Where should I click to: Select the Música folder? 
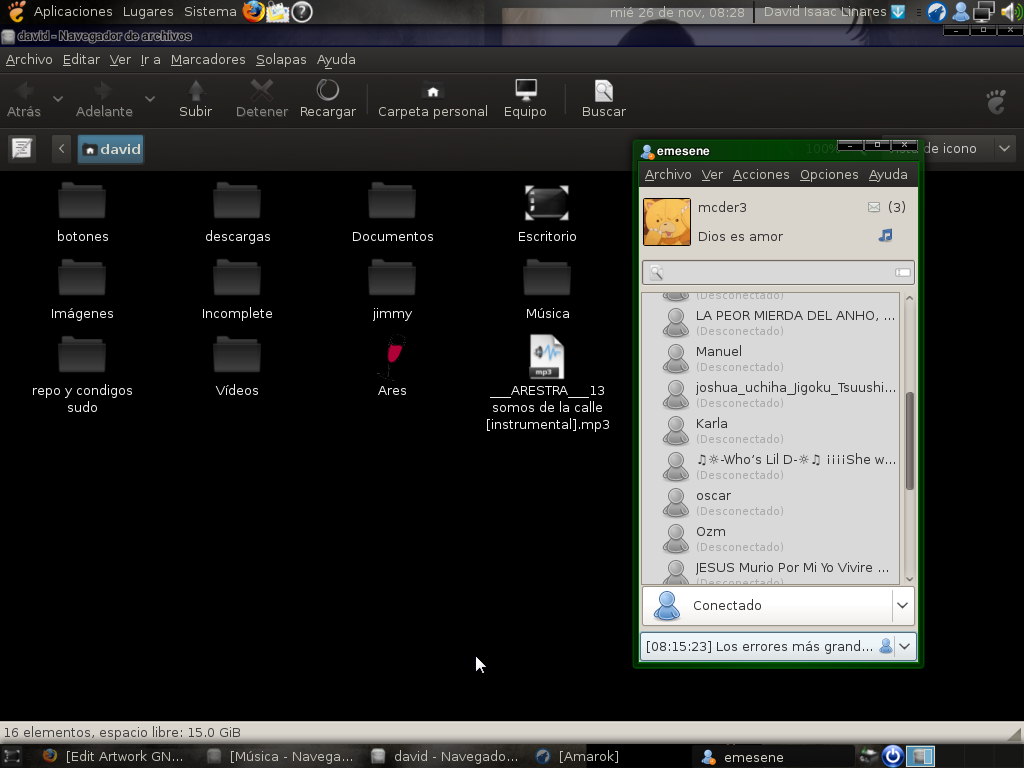coord(547,291)
